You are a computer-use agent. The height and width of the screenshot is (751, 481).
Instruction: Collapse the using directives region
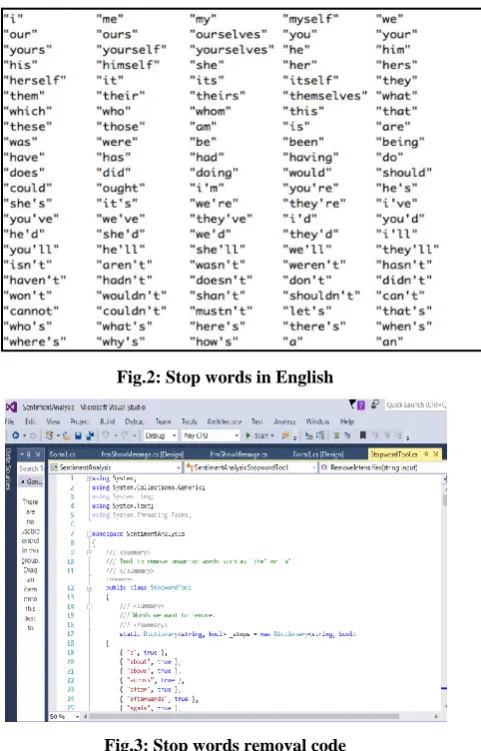point(89,478)
